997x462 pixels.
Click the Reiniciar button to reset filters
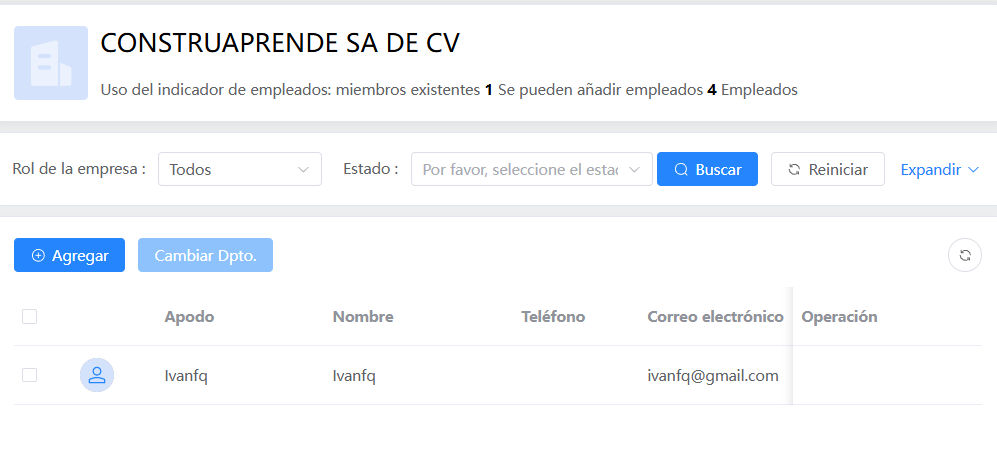[x=827, y=170]
